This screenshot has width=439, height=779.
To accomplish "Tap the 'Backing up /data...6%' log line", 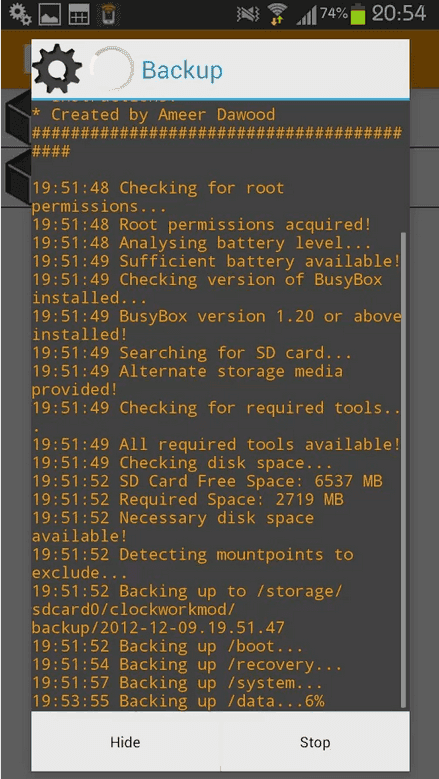I will tap(178, 701).
